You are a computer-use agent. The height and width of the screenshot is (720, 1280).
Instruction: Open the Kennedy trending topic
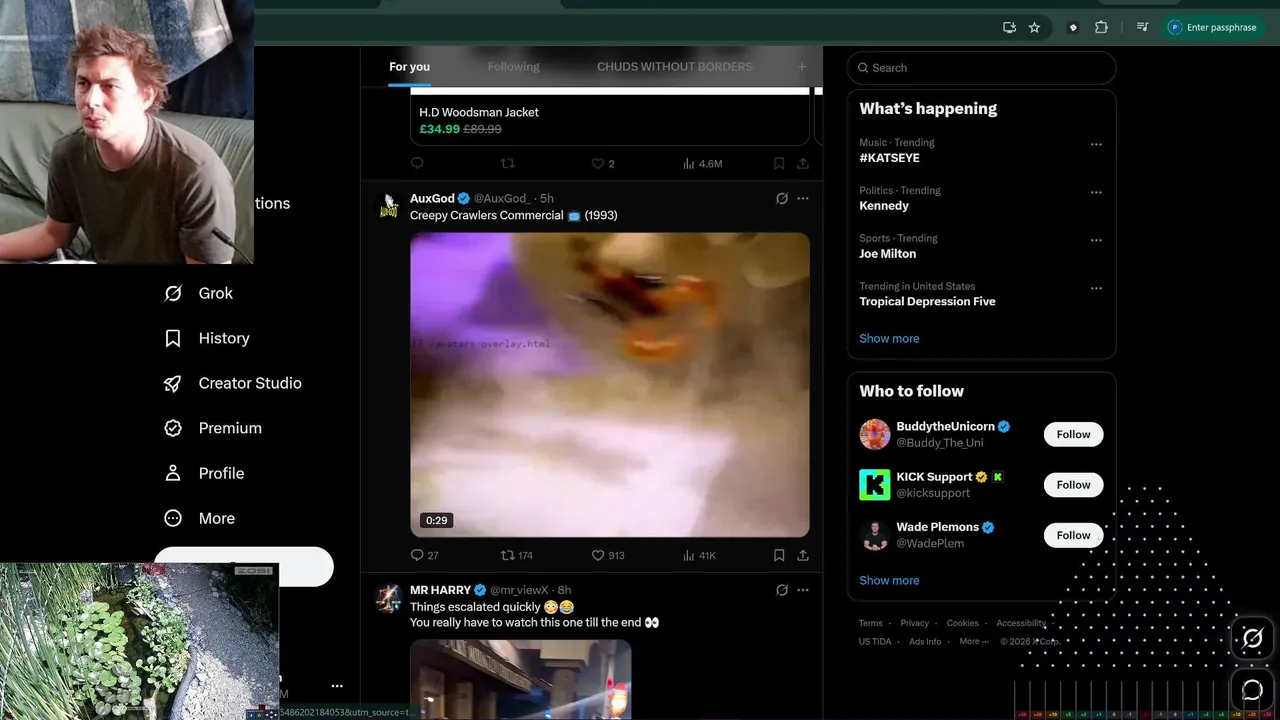884,206
